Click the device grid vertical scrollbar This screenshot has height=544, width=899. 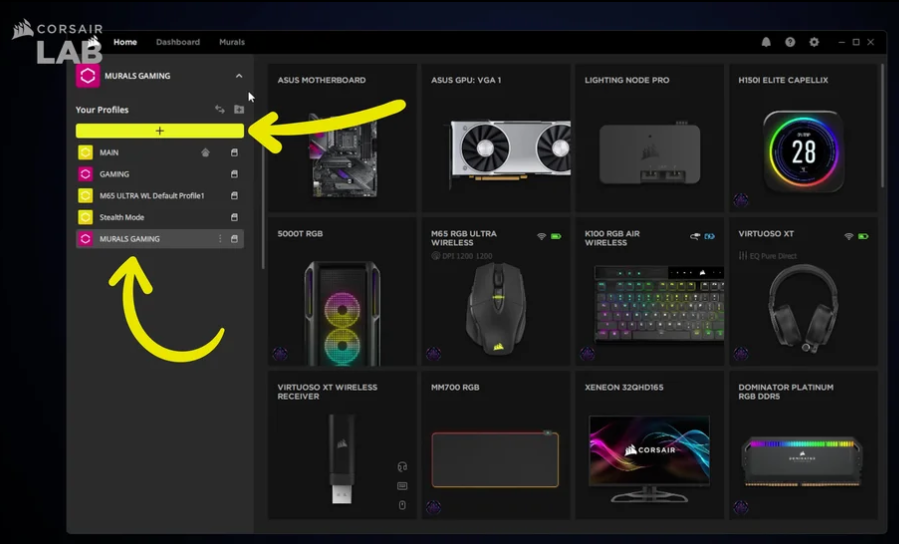click(x=882, y=126)
